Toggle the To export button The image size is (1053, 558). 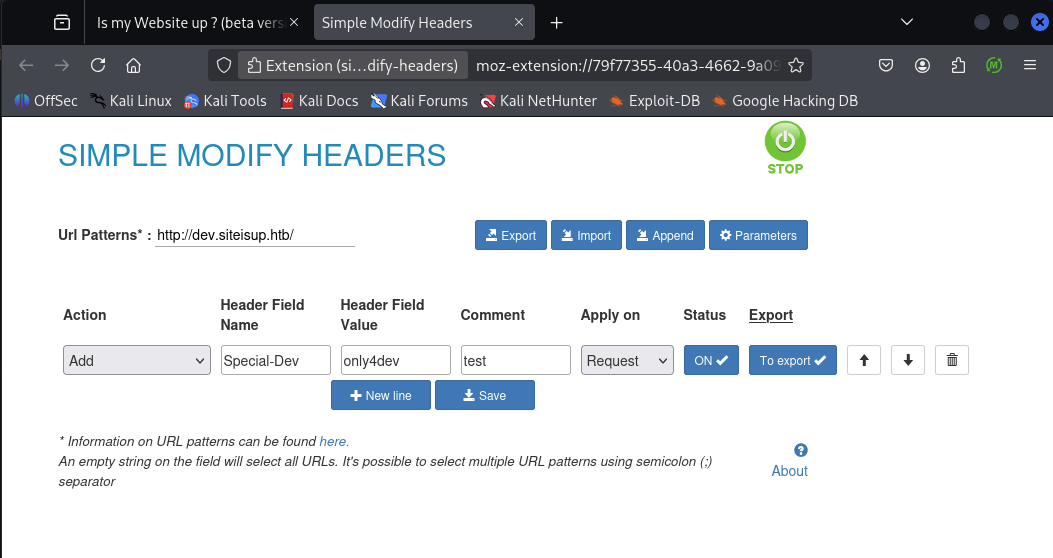pos(792,360)
